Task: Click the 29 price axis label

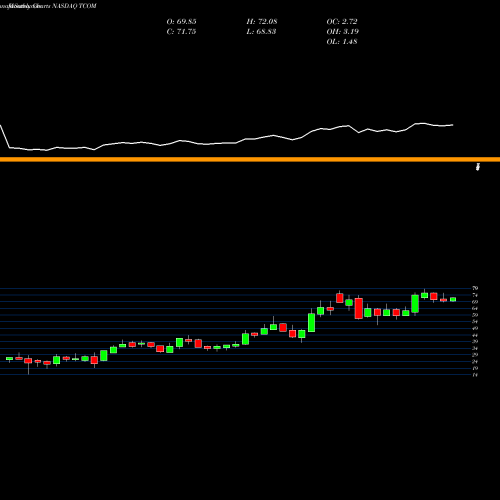Action: (x=475, y=355)
